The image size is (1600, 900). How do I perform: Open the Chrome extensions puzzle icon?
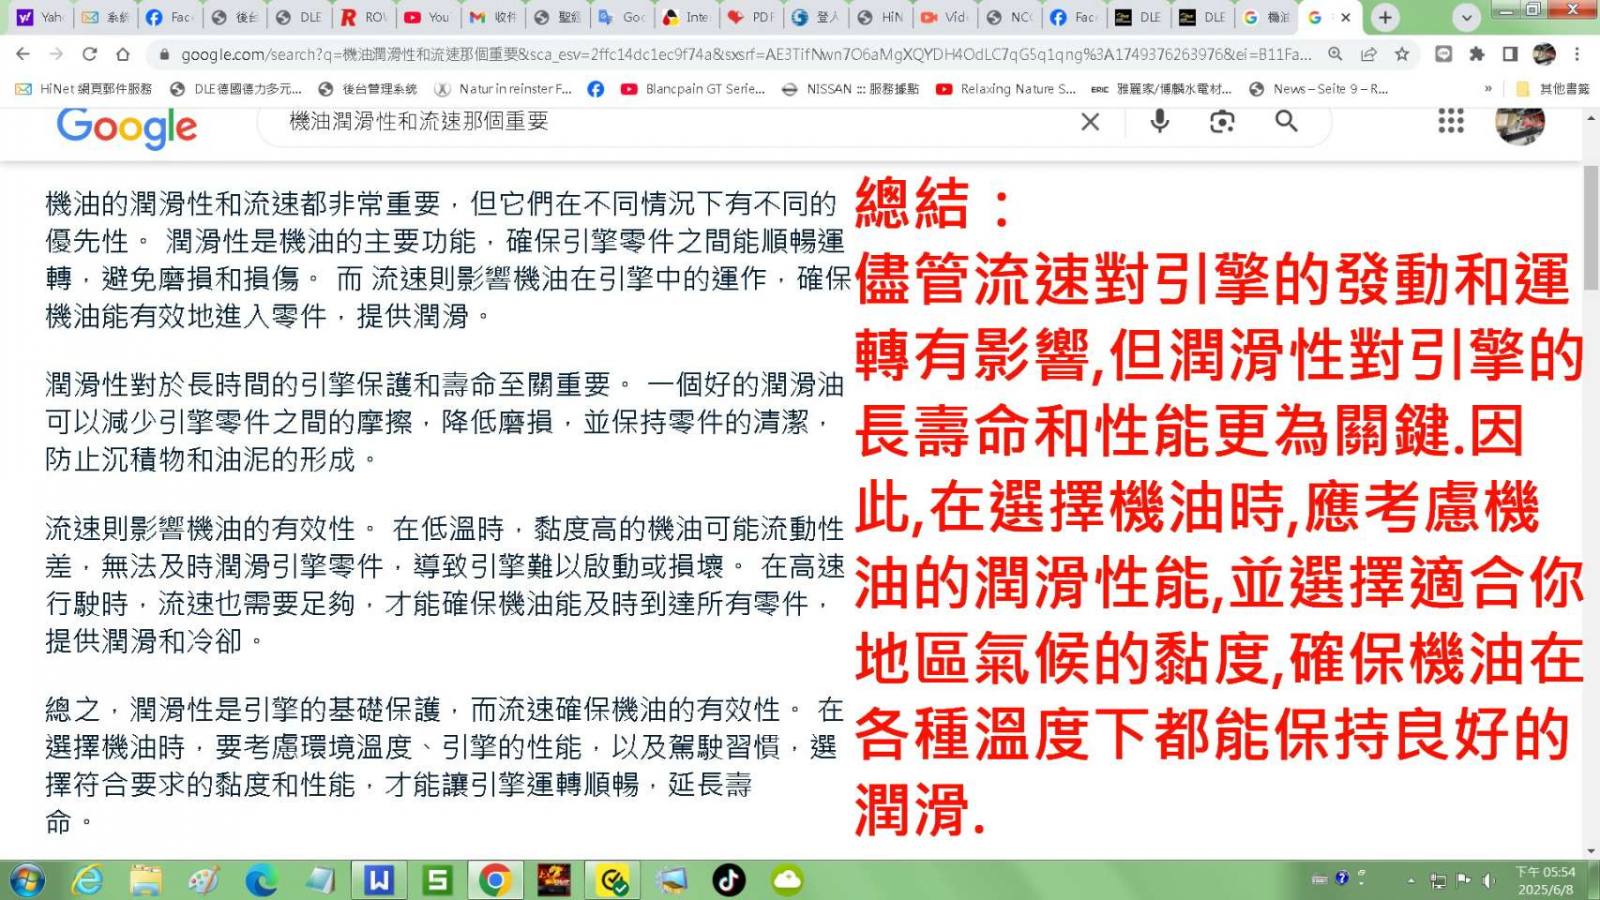coord(1476,54)
